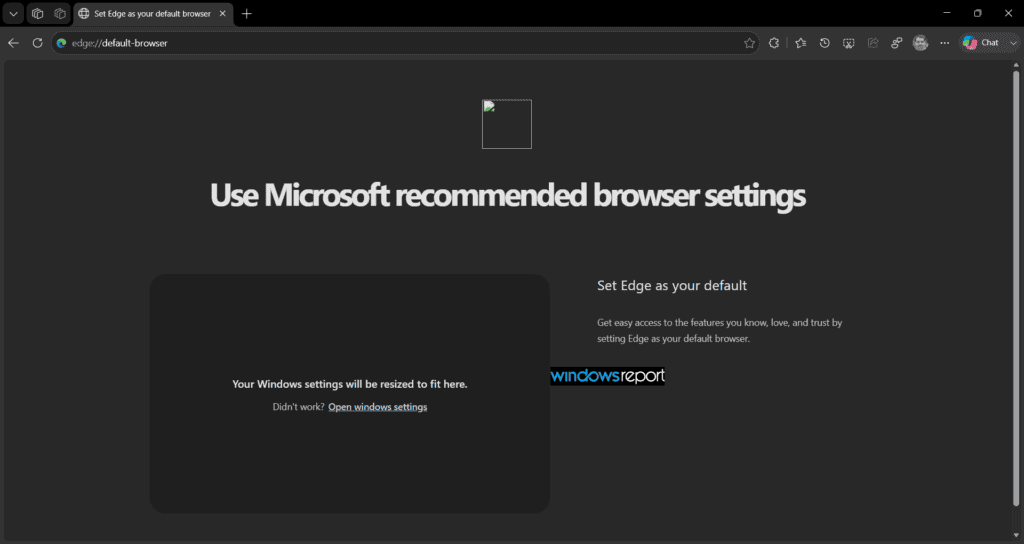
Task: Click the vertical page scrollbar
Action: 1016,287
